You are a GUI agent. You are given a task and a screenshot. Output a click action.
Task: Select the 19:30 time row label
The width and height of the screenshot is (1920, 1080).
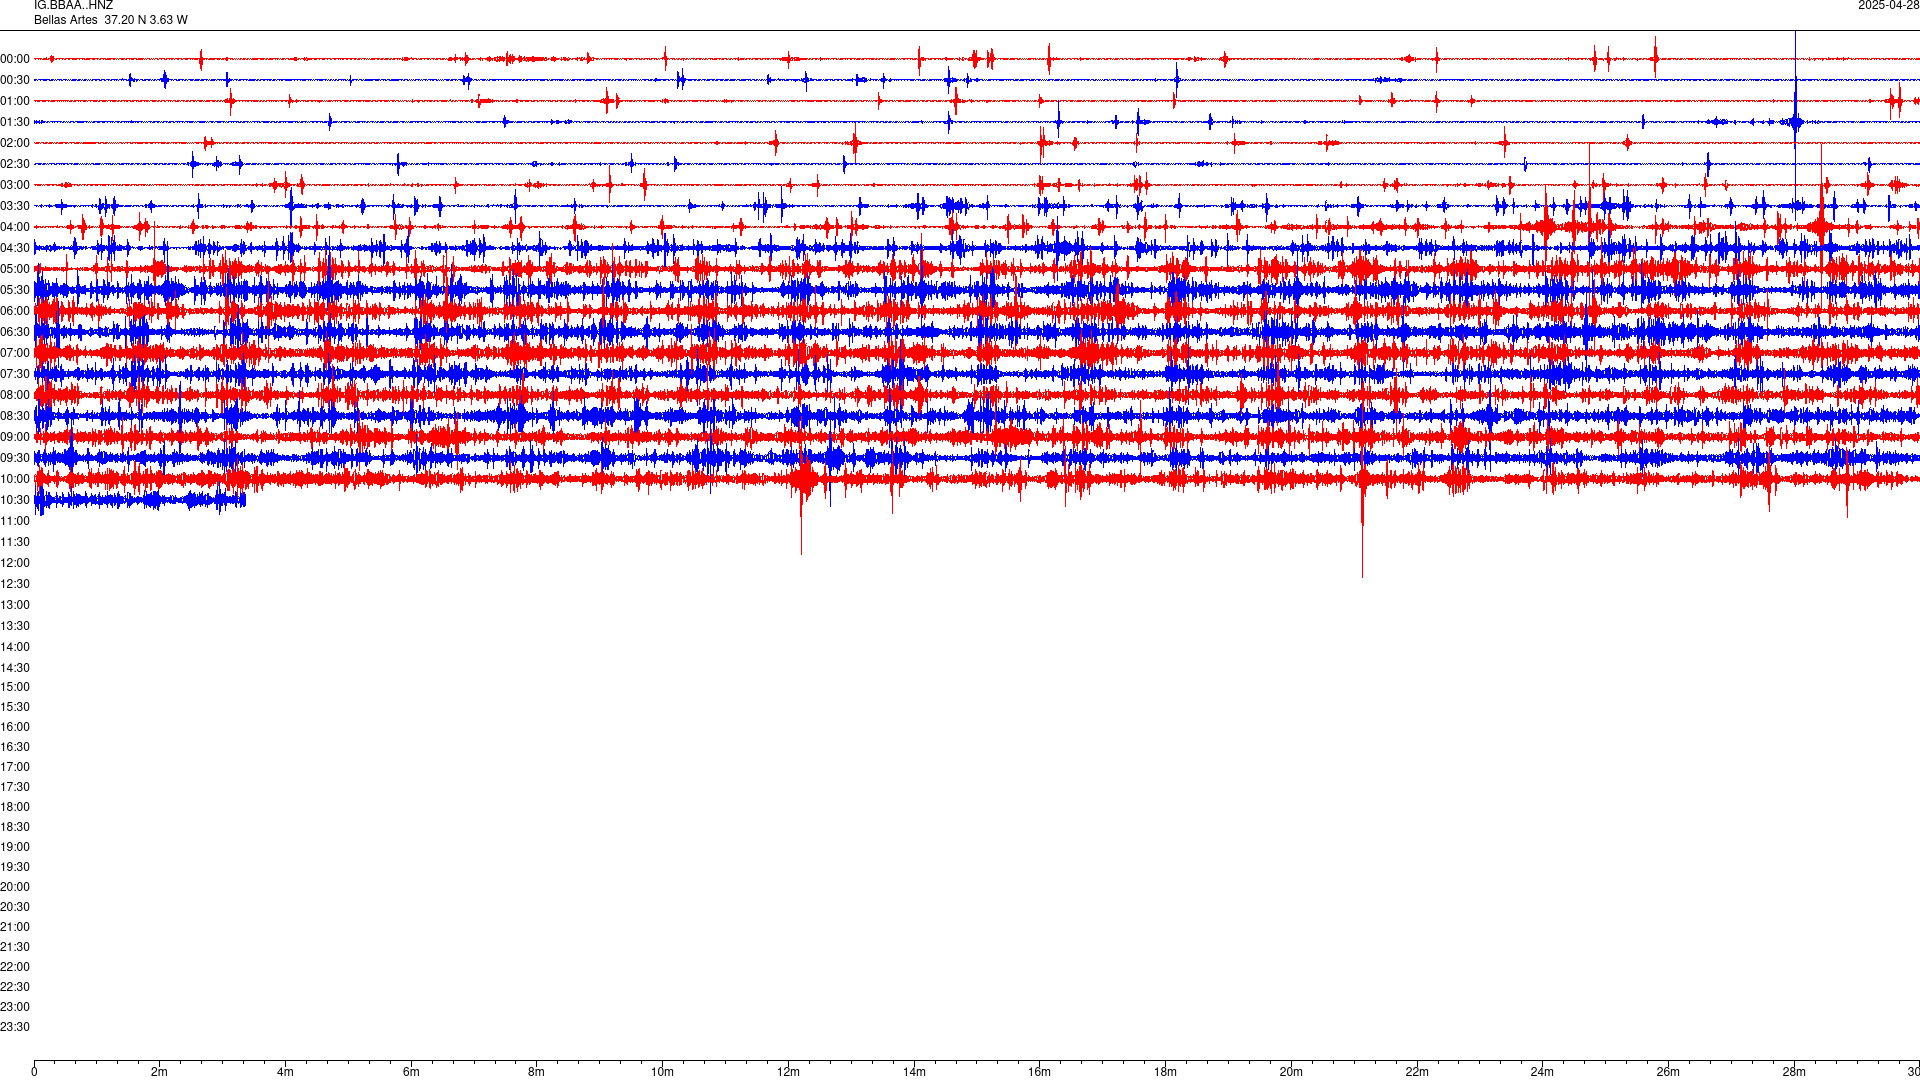pyautogui.click(x=15, y=867)
